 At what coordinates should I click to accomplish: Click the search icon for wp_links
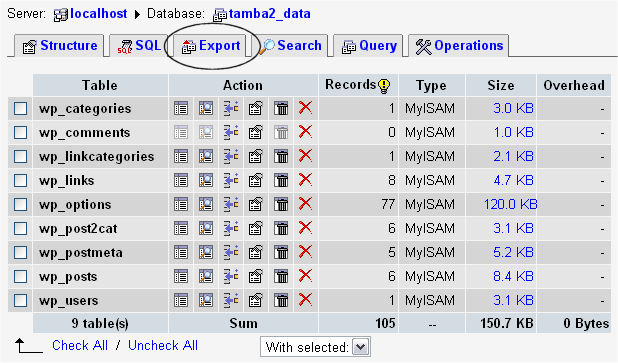pyautogui.click(x=206, y=181)
